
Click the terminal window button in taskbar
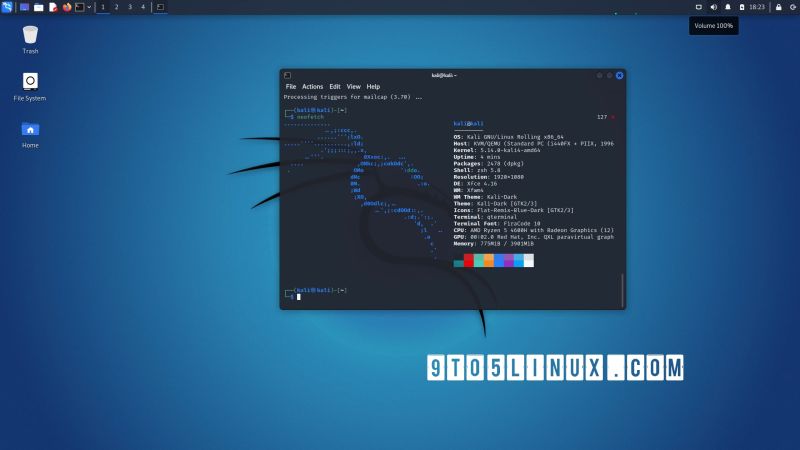point(160,7)
